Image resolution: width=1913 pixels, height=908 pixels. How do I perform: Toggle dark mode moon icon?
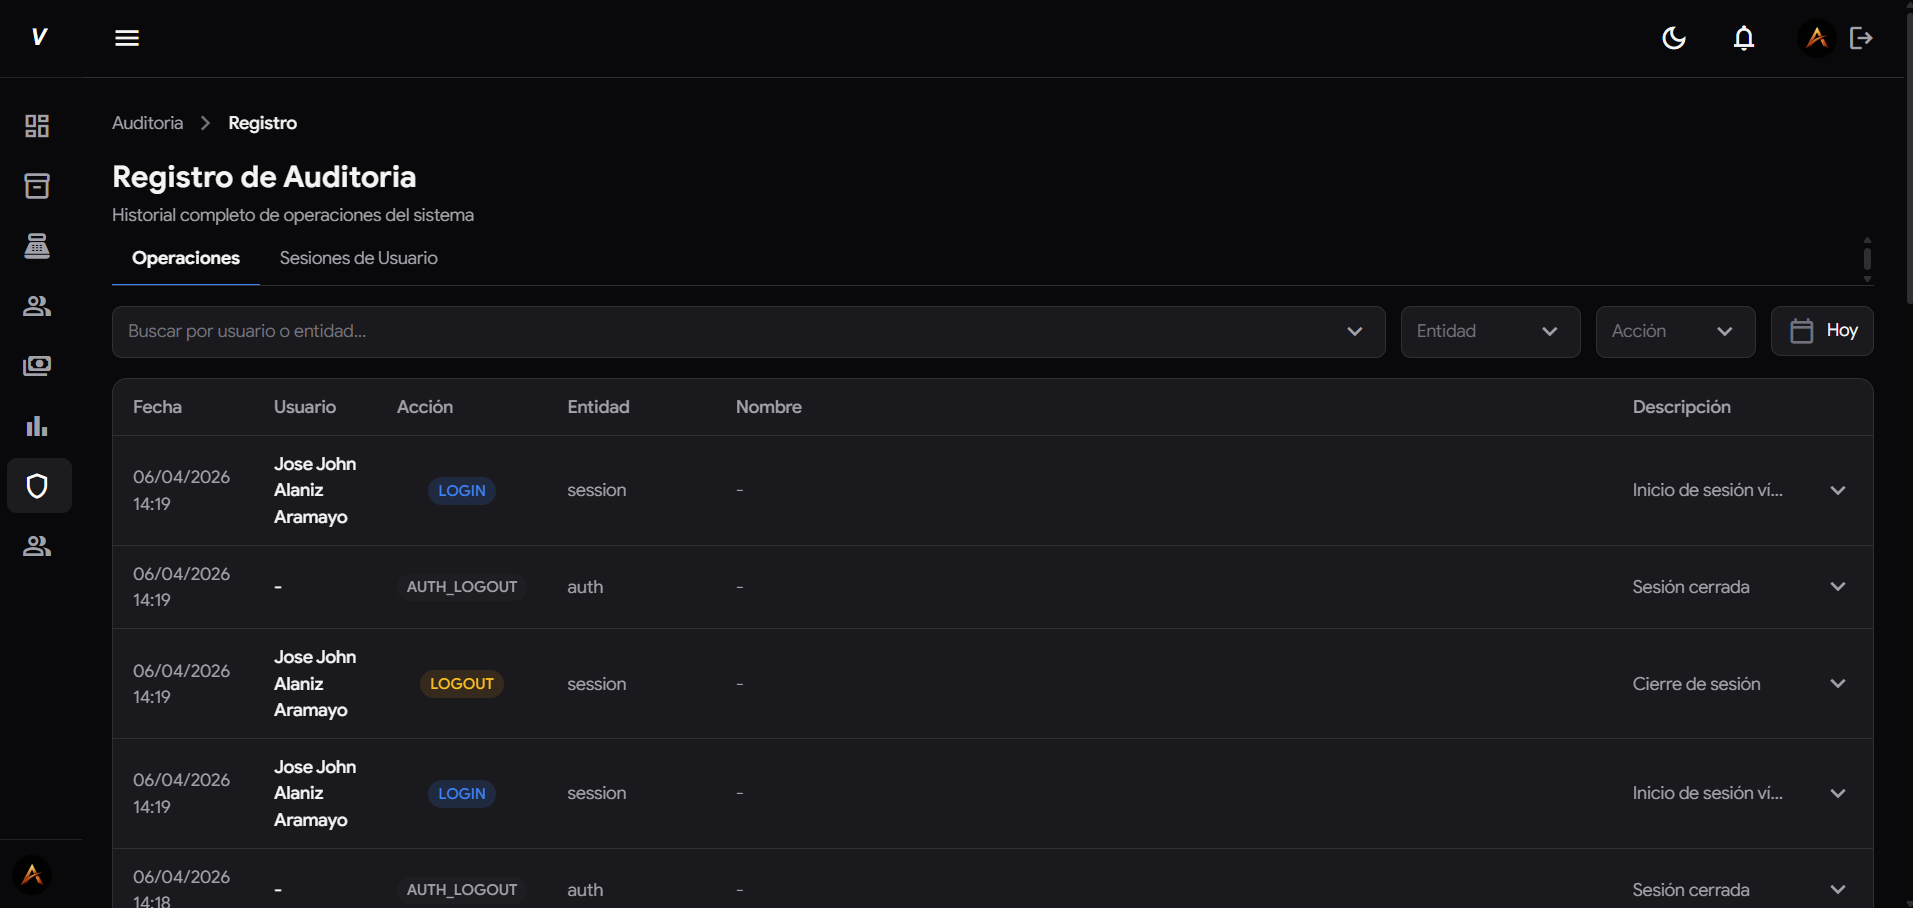(x=1673, y=38)
